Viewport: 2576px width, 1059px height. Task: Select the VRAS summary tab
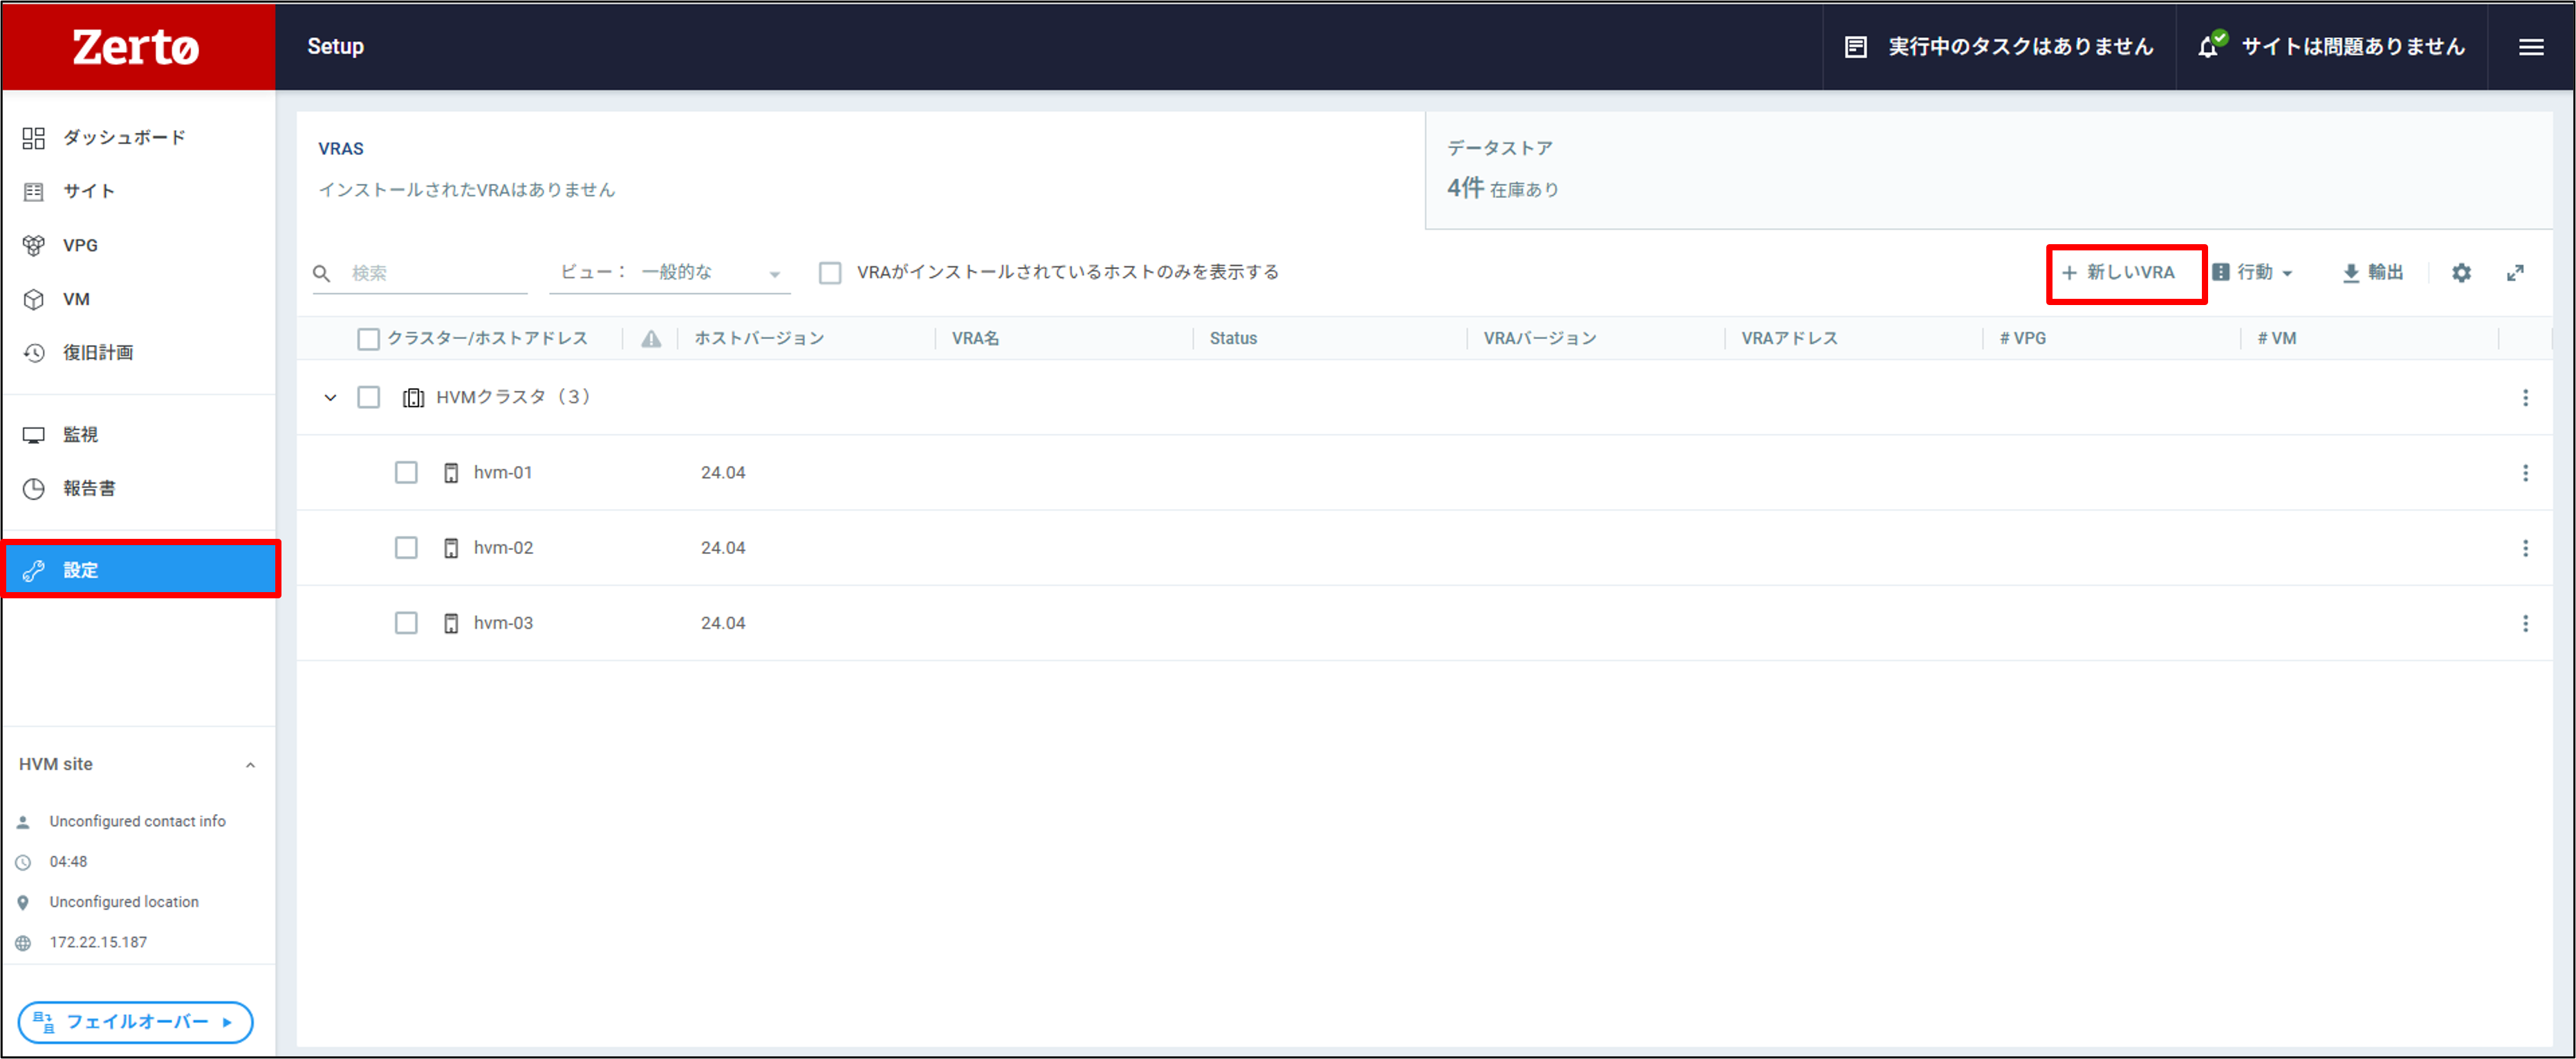(x=860, y=170)
